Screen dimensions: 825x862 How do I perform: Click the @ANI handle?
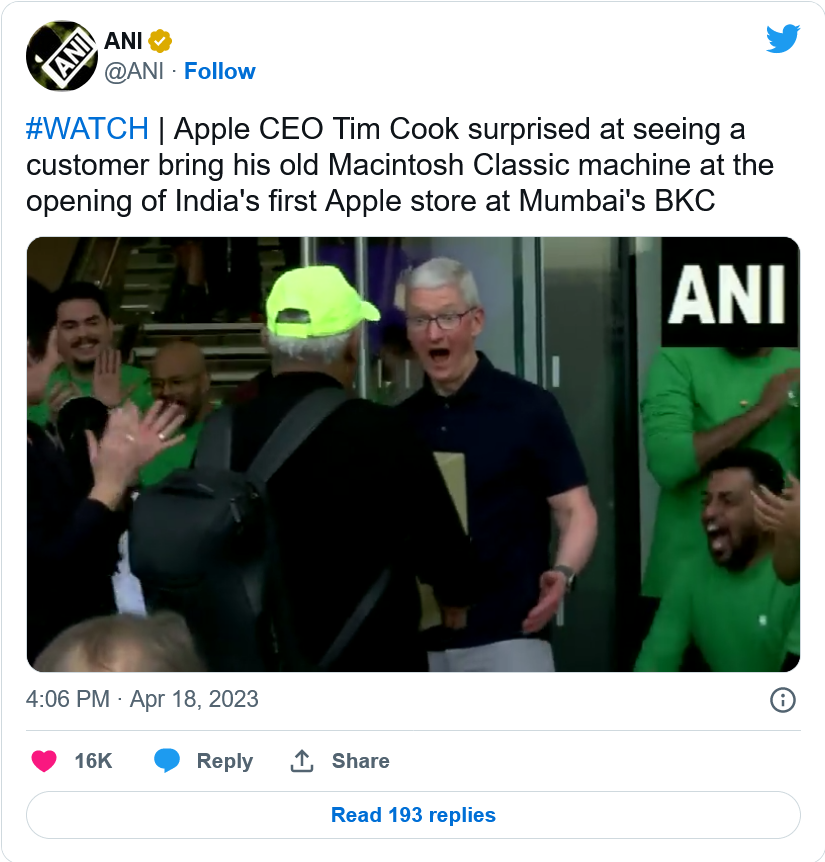point(134,71)
